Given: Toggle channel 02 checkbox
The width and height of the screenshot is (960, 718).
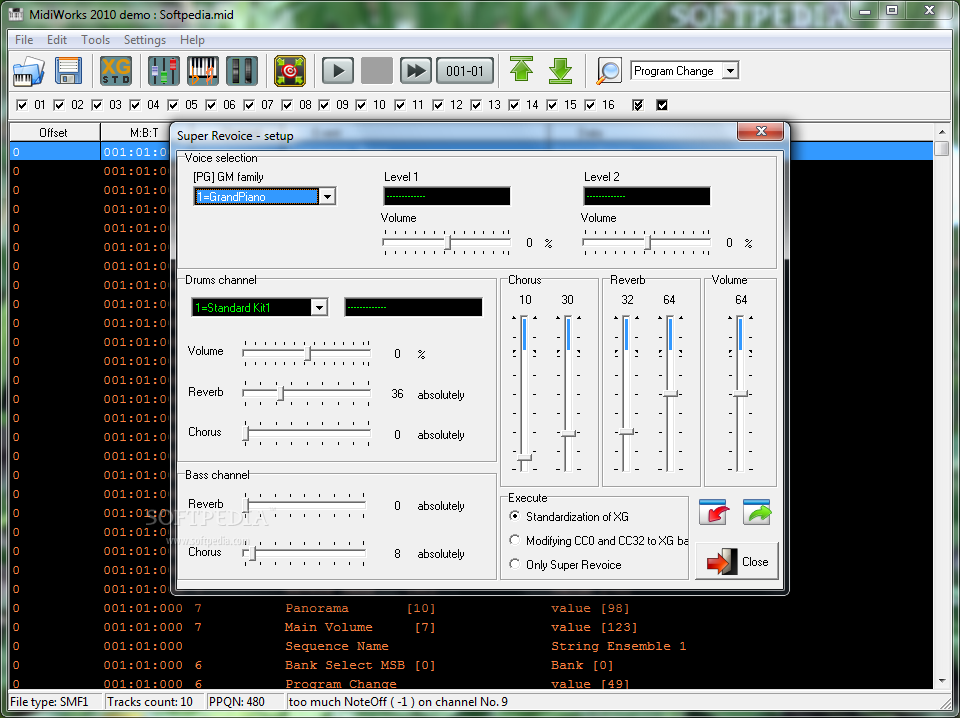Looking at the screenshot, I should [59, 105].
